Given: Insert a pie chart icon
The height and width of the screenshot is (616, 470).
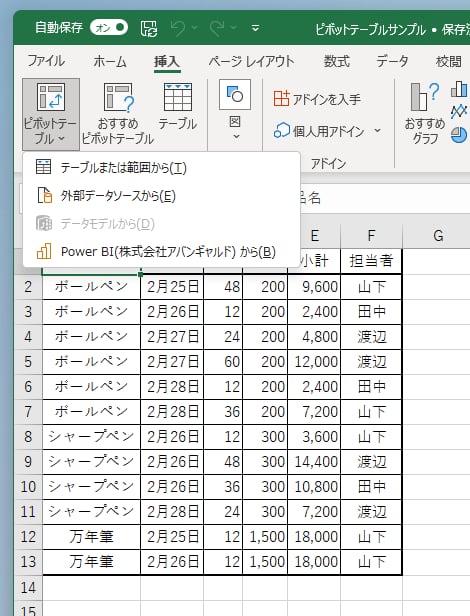Looking at the screenshot, I should click(459, 135).
